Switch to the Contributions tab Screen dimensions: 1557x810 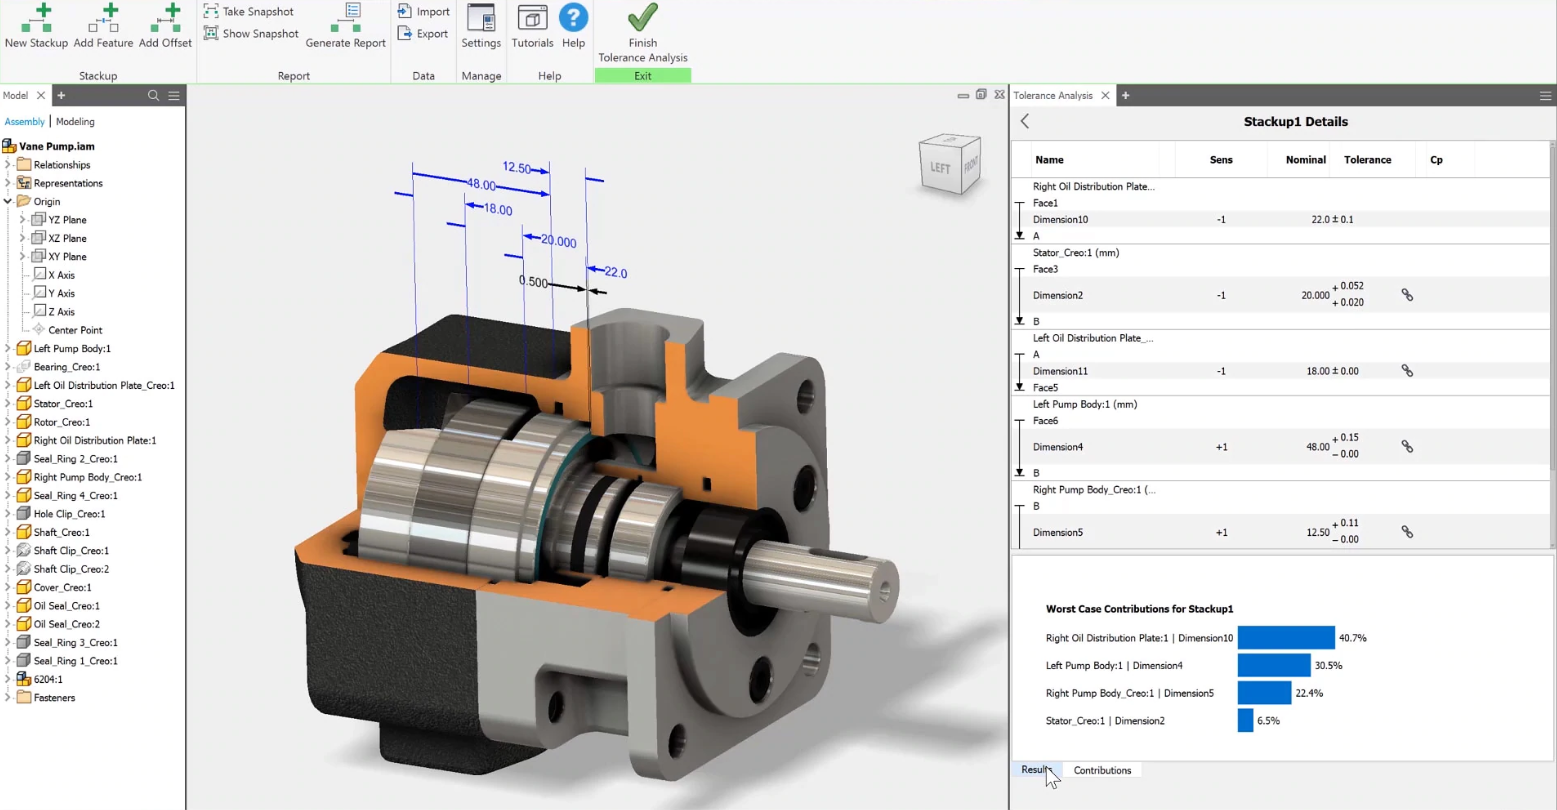pos(1102,770)
